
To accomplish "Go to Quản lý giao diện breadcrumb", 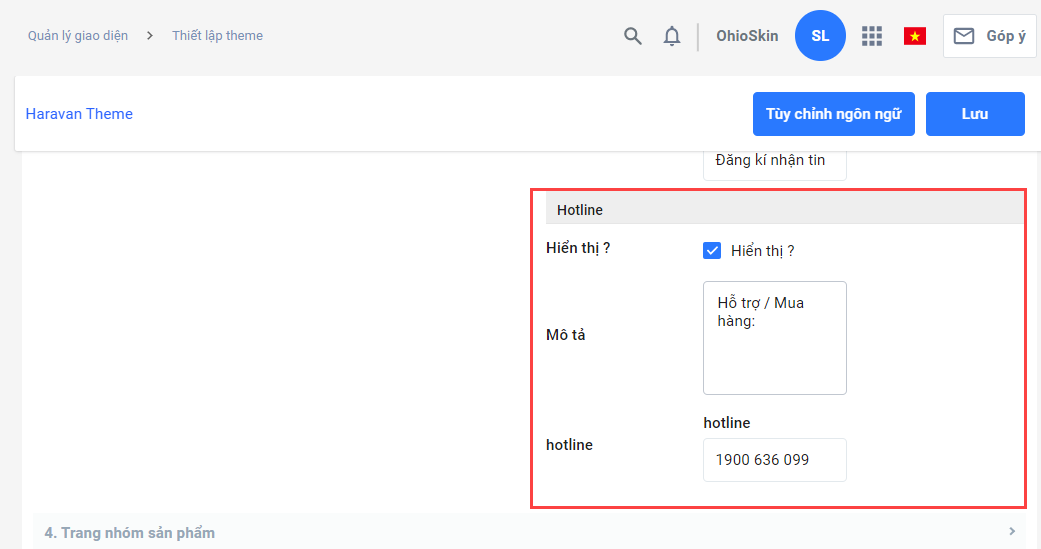I will point(78,36).
